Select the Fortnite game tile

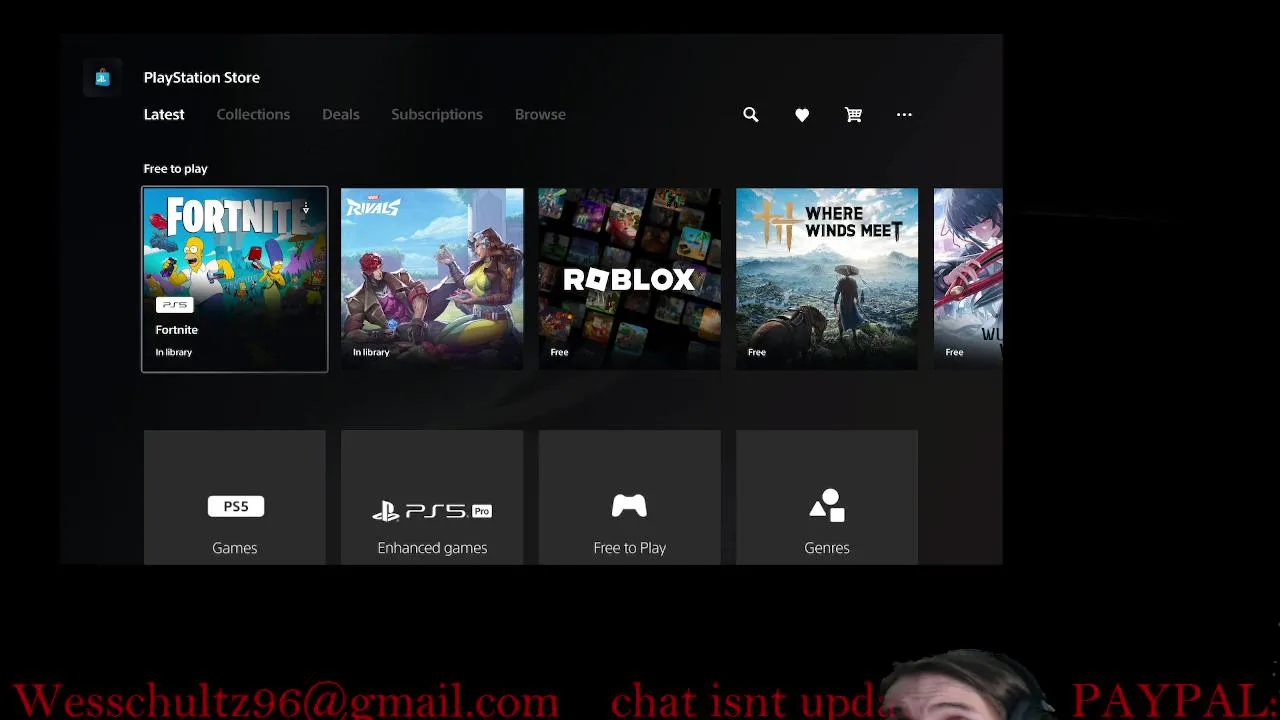pyautogui.click(x=235, y=279)
